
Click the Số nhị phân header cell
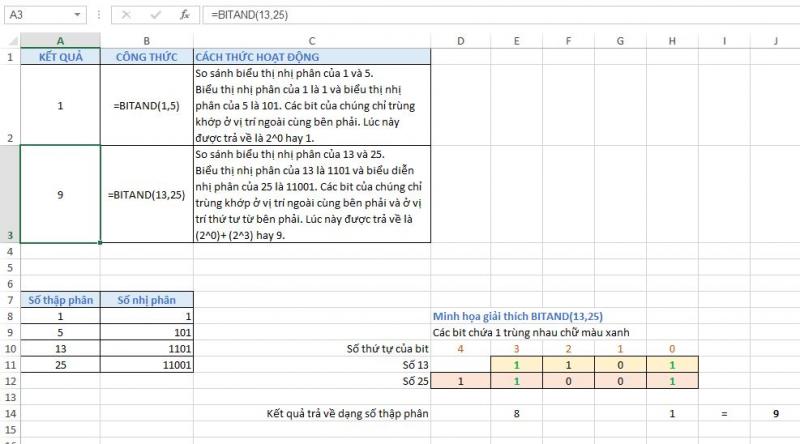point(147,300)
